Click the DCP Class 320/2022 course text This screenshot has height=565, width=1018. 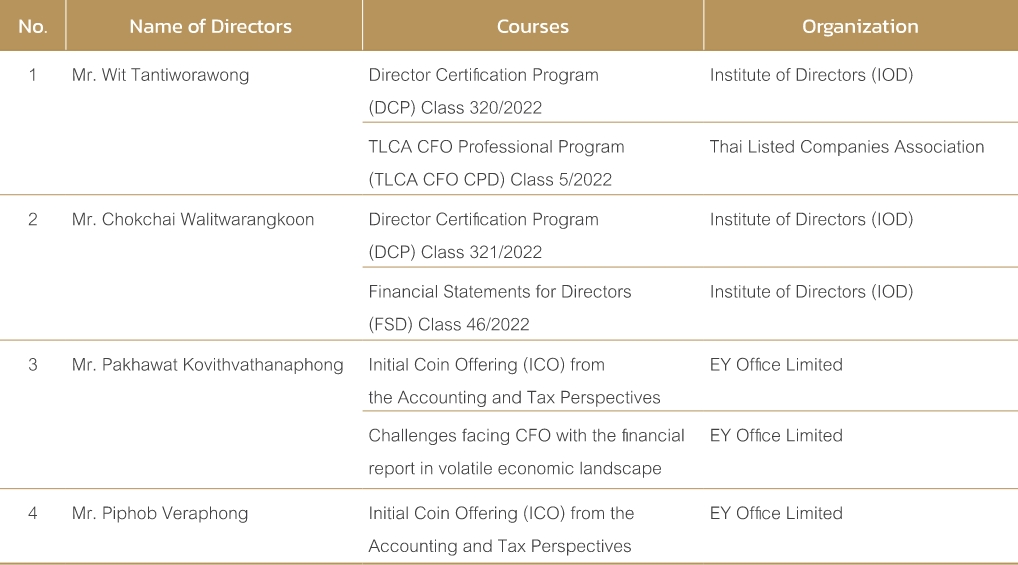(484, 91)
